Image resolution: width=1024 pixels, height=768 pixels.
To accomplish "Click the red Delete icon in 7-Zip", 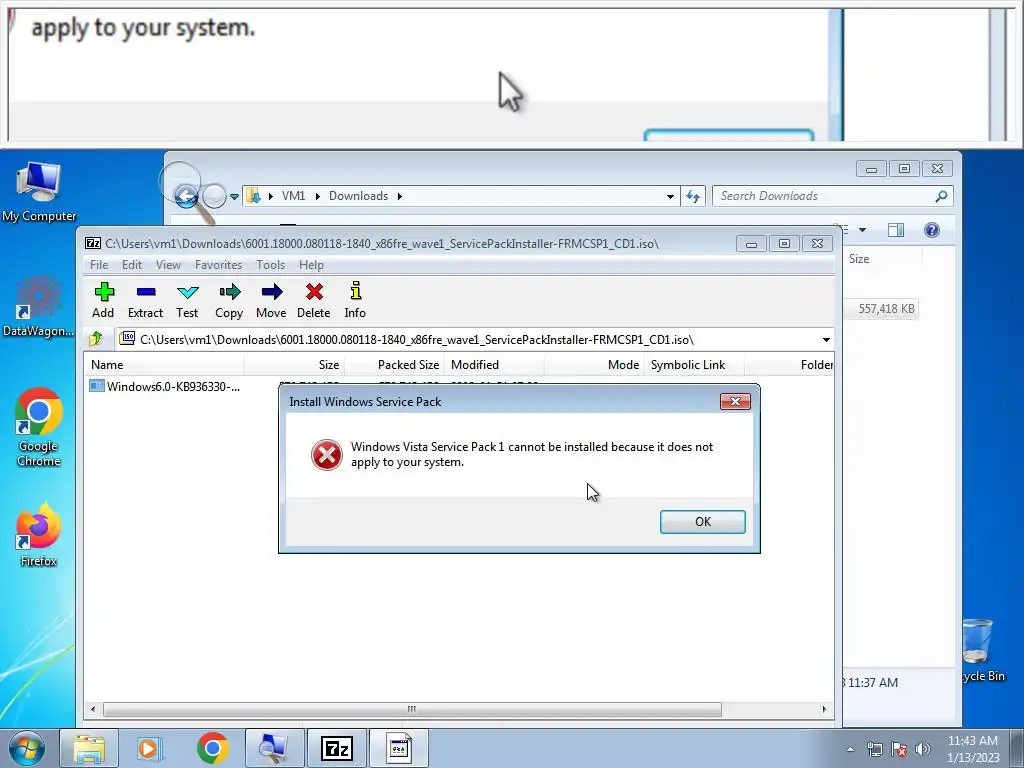I will [313, 300].
